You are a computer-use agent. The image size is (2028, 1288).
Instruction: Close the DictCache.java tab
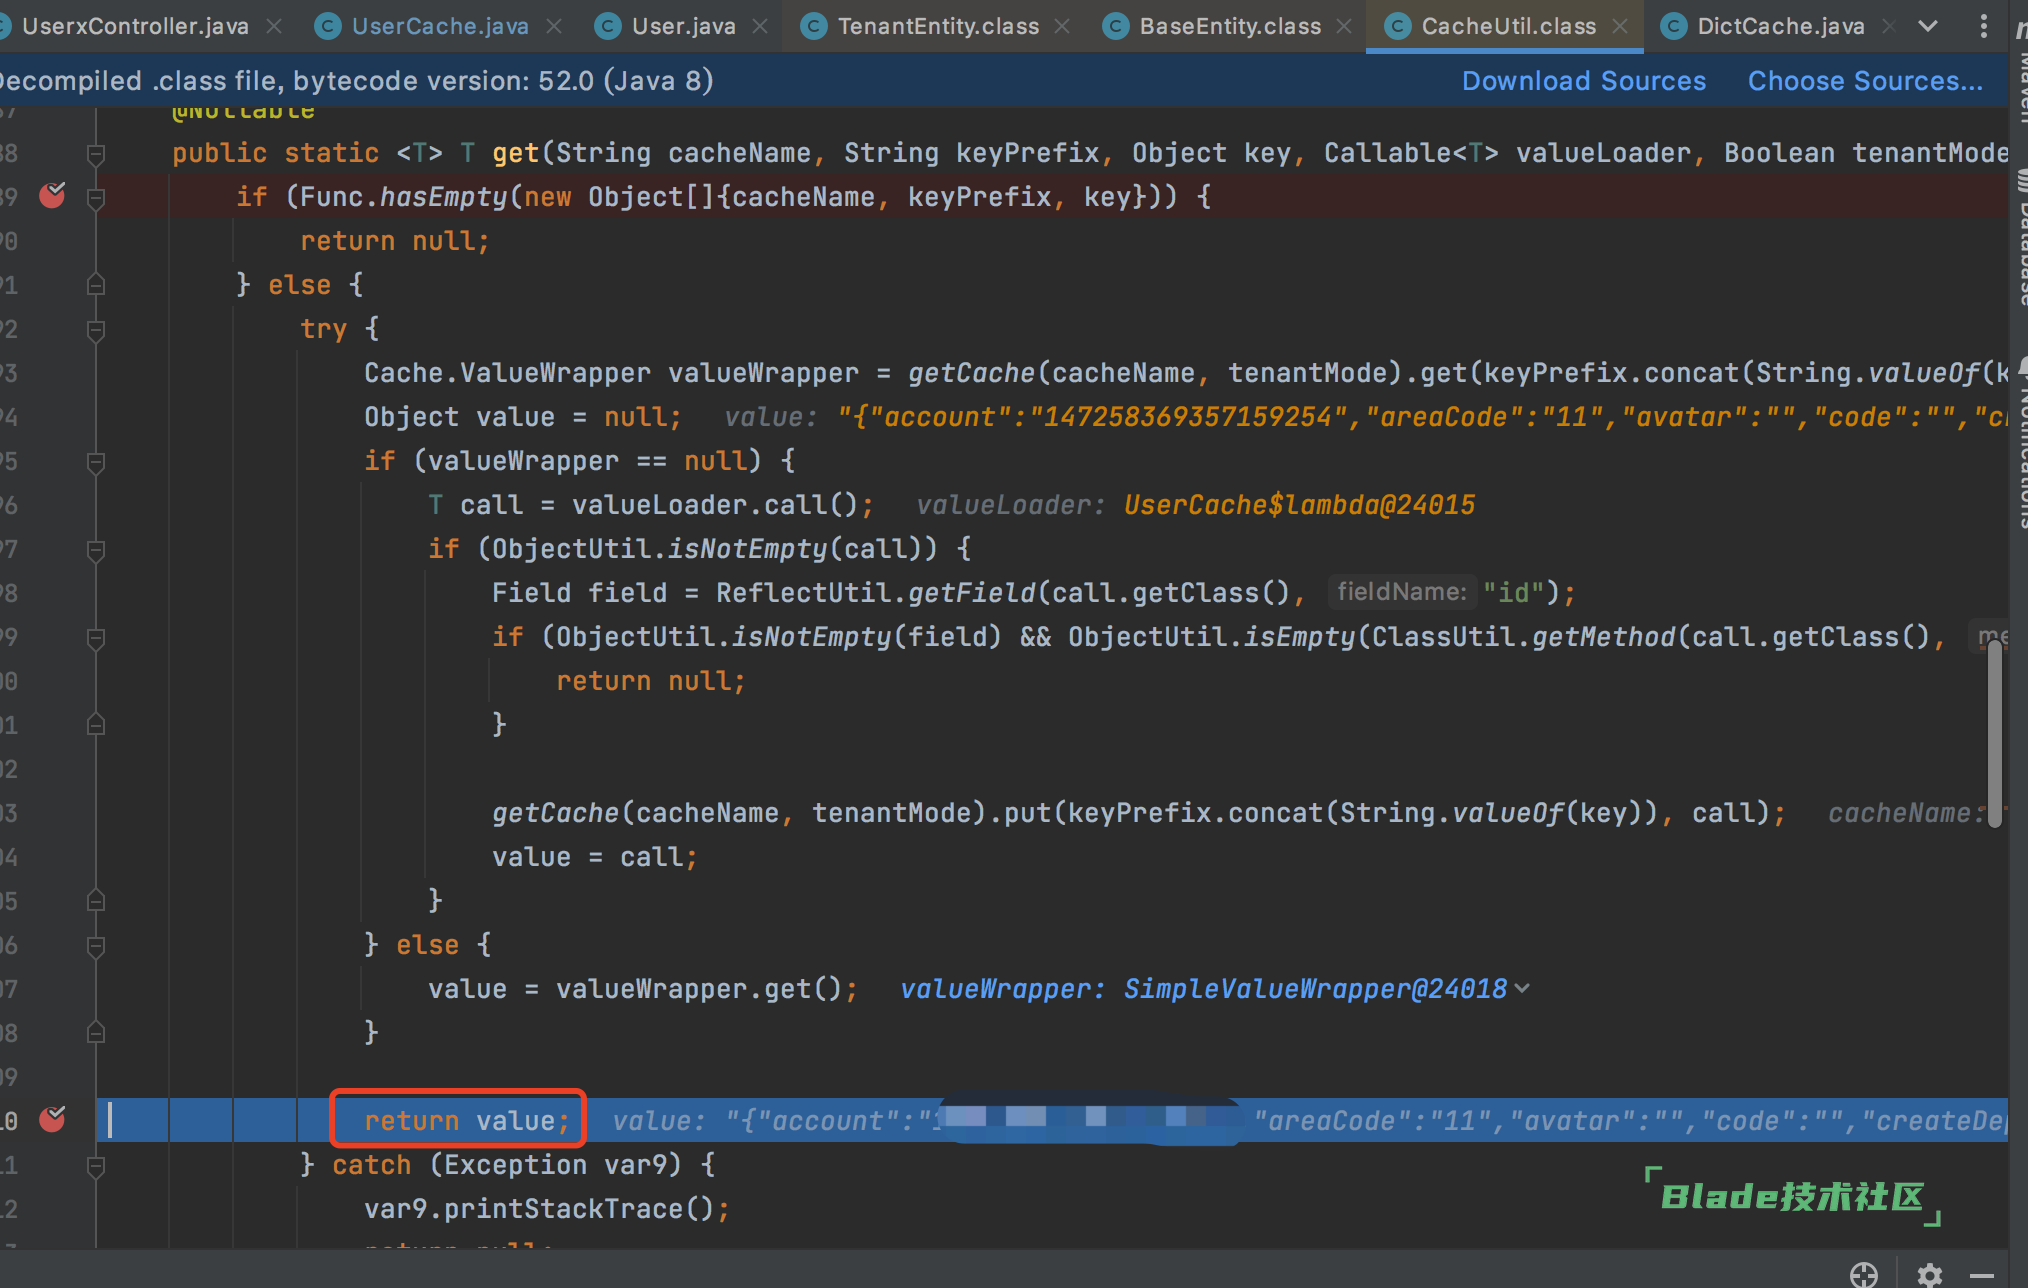click(x=1888, y=27)
